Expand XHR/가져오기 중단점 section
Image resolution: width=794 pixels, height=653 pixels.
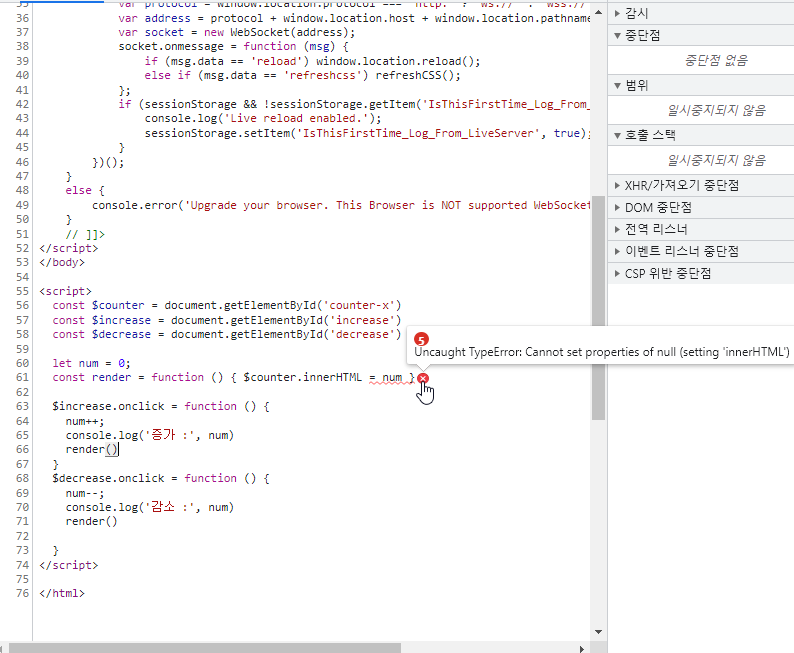(x=617, y=185)
